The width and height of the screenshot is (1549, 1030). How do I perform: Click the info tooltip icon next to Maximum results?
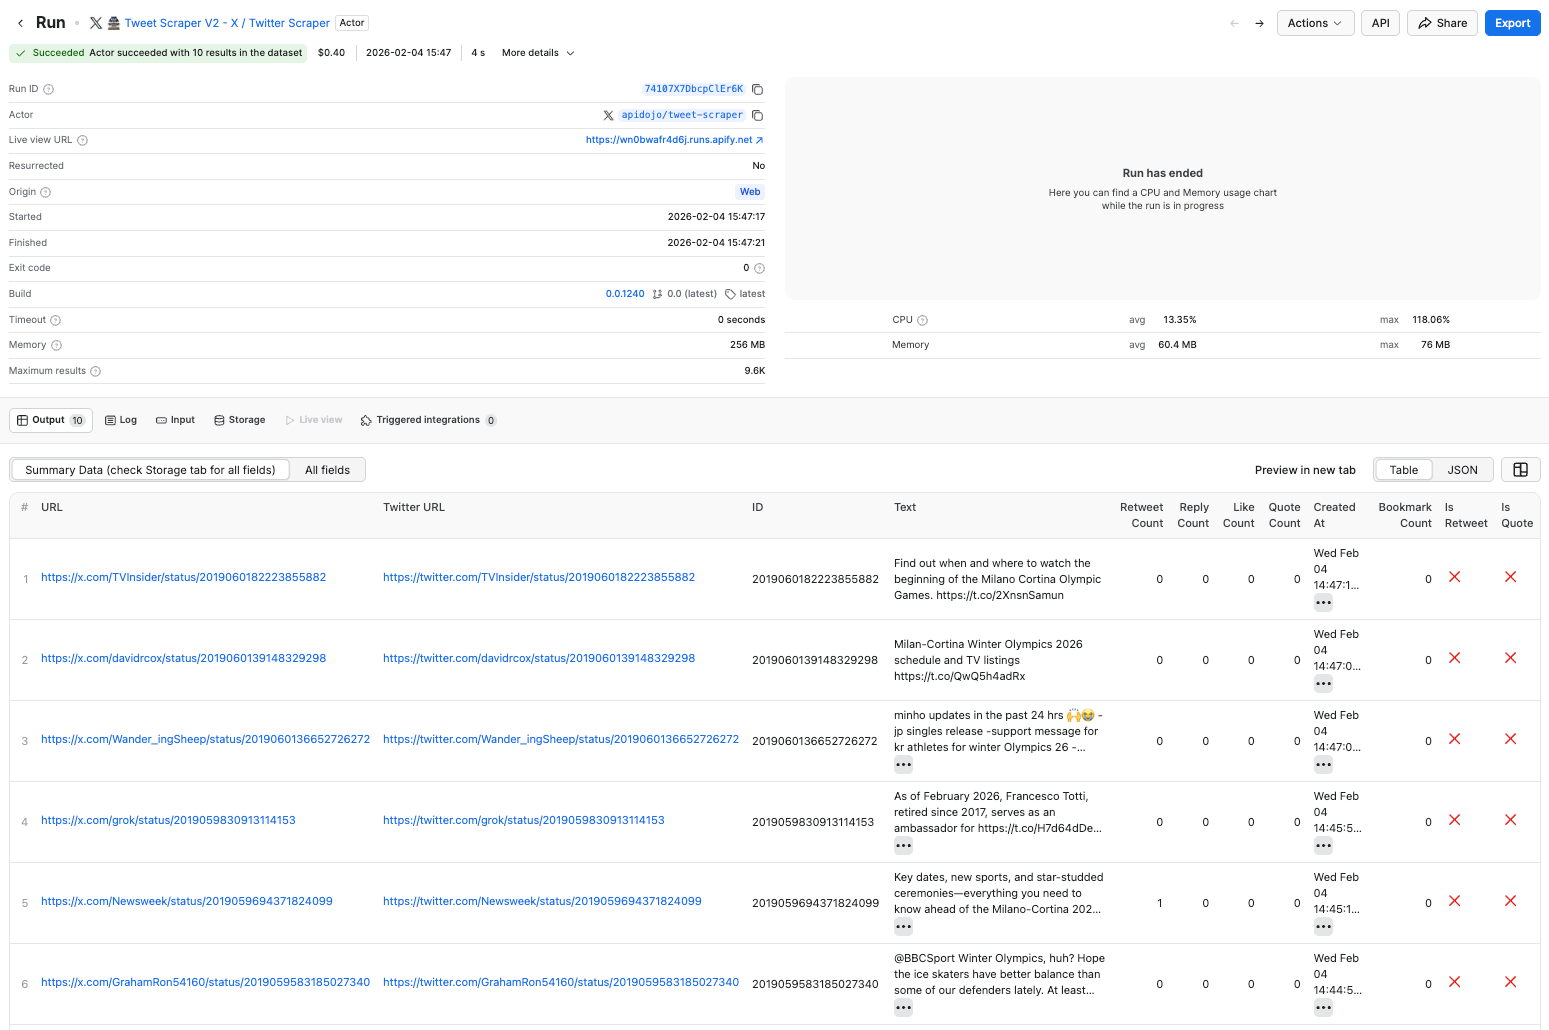click(x=96, y=370)
